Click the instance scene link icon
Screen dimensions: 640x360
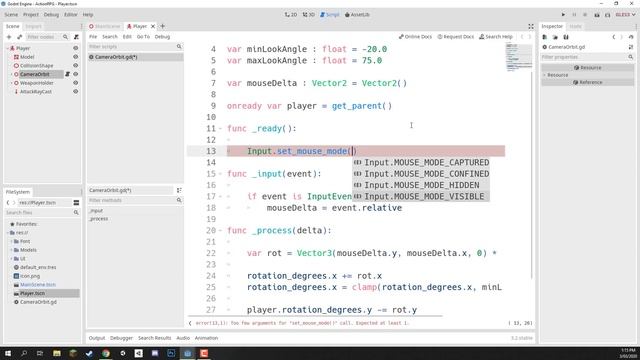19,37
